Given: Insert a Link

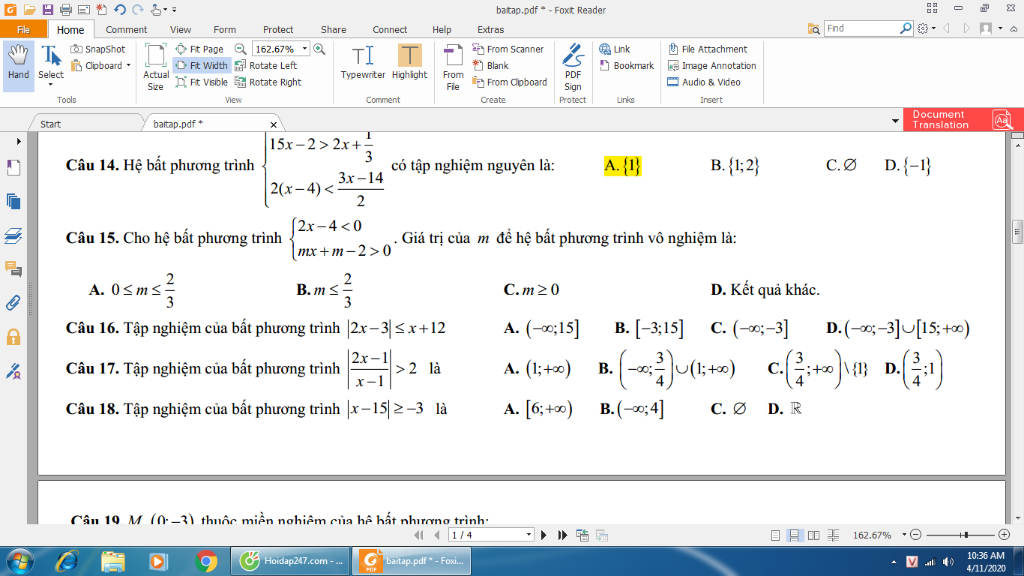Looking at the screenshot, I should [615, 49].
